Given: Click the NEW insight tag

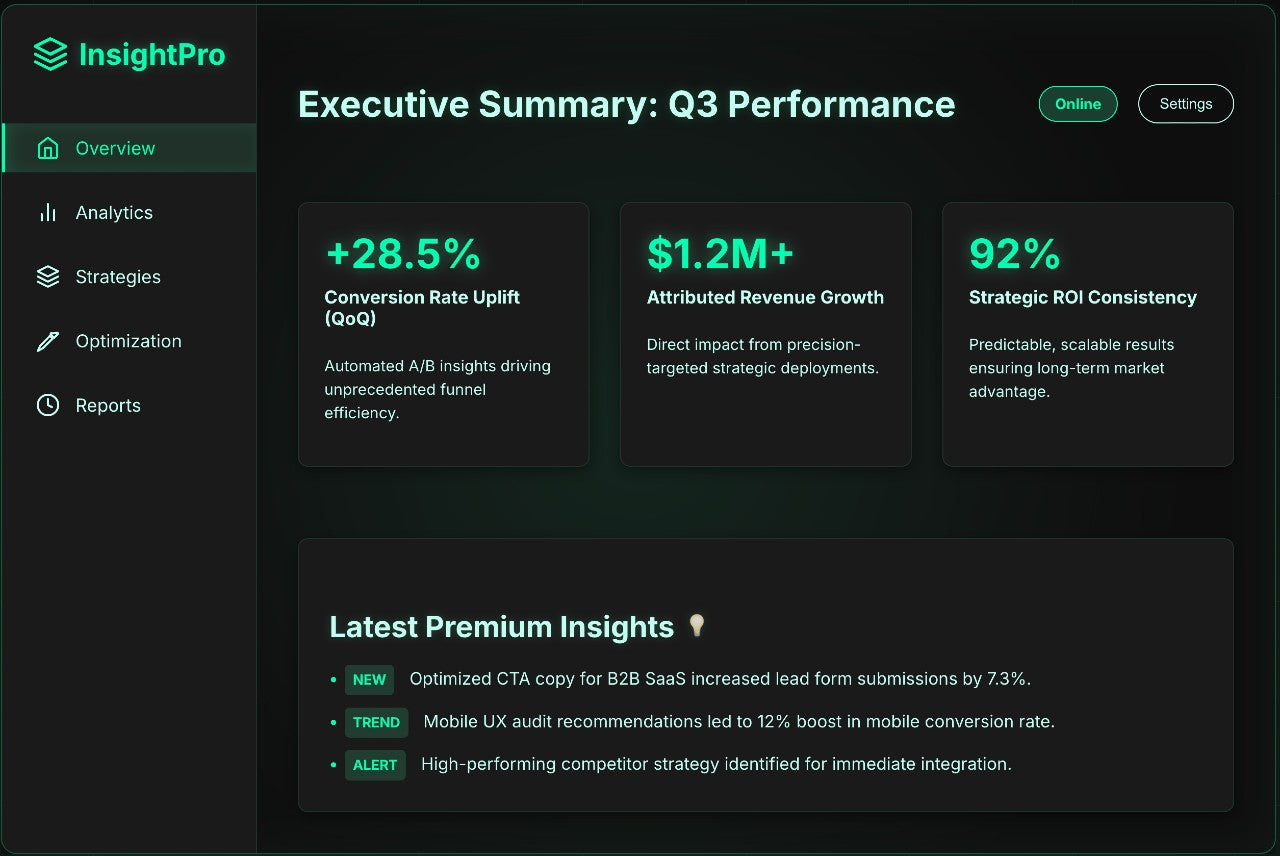Looking at the screenshot, I should click(369, 680).
